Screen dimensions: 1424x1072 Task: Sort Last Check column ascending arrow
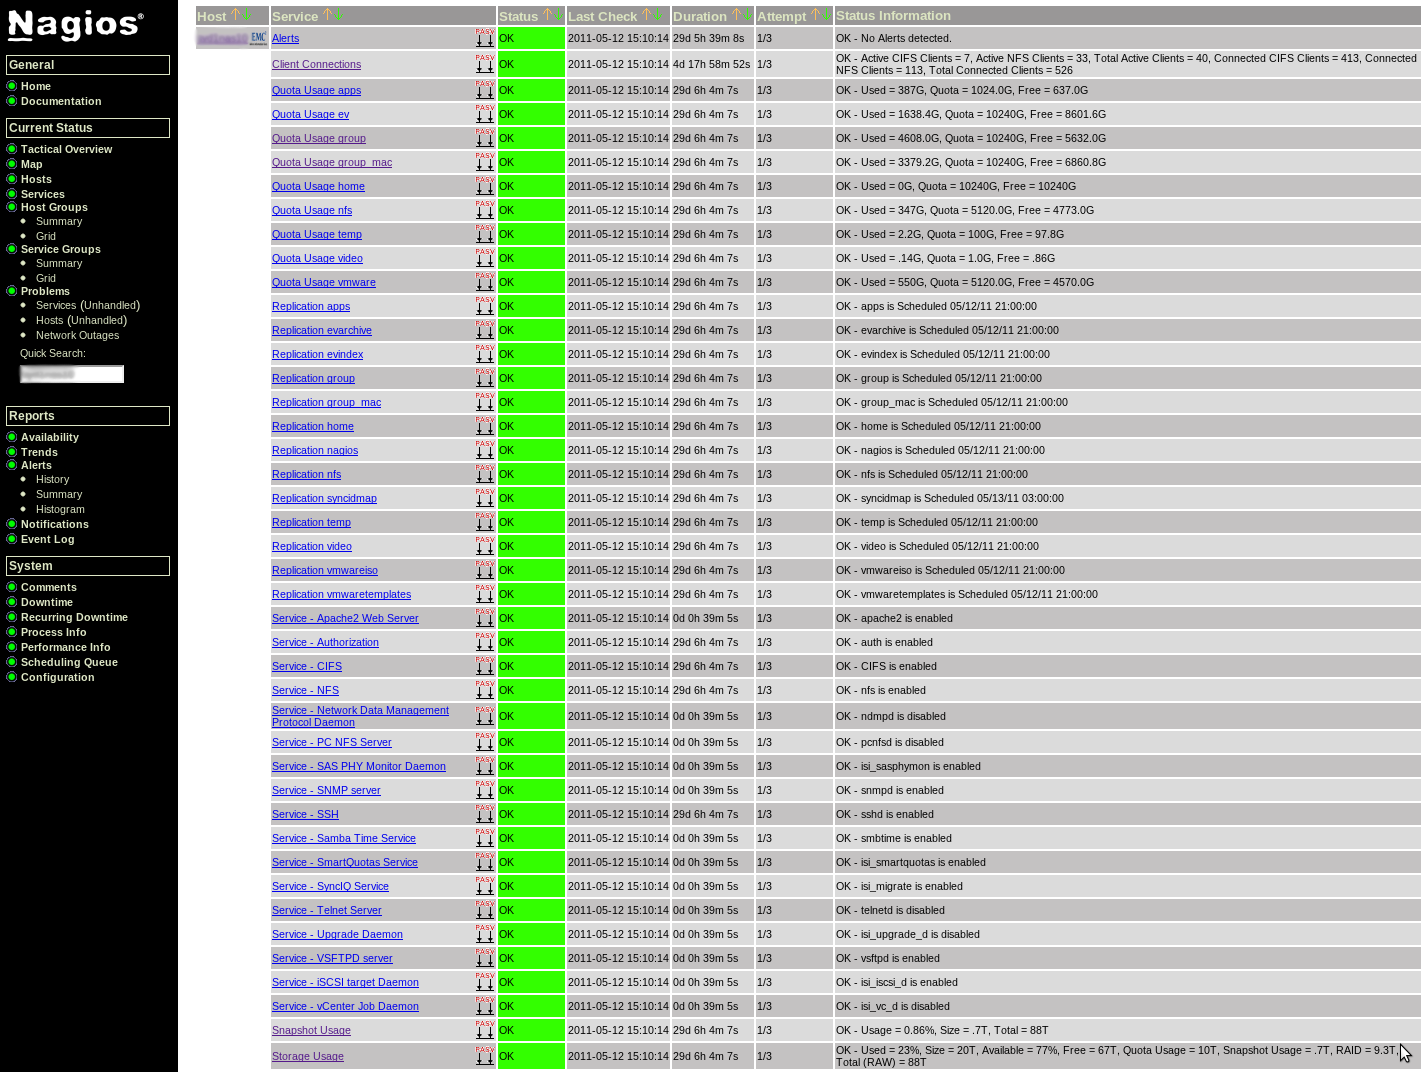pos(646,15)
